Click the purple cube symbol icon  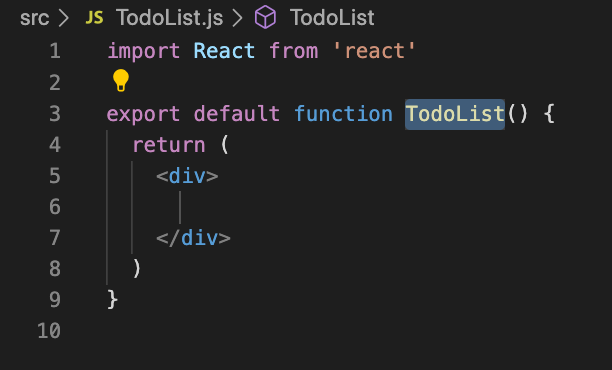coord(265,17)
